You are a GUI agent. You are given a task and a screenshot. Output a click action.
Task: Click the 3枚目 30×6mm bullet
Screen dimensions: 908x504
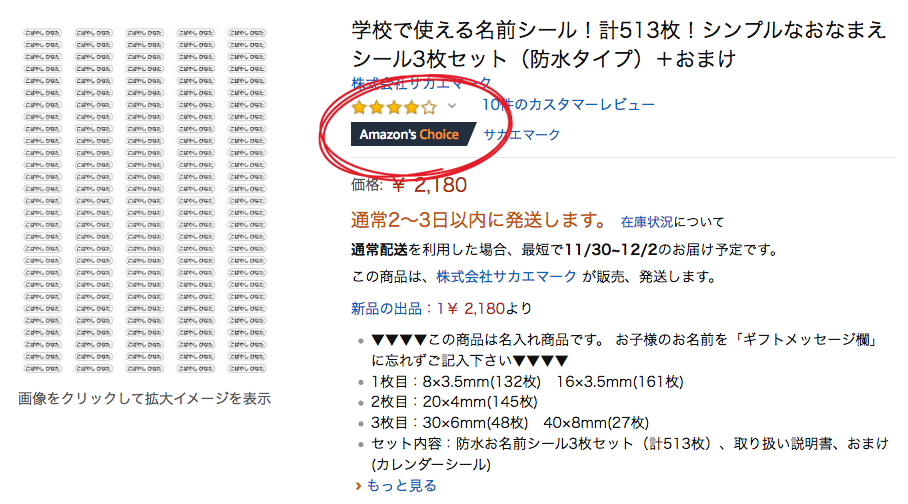[x=510, y=422]
